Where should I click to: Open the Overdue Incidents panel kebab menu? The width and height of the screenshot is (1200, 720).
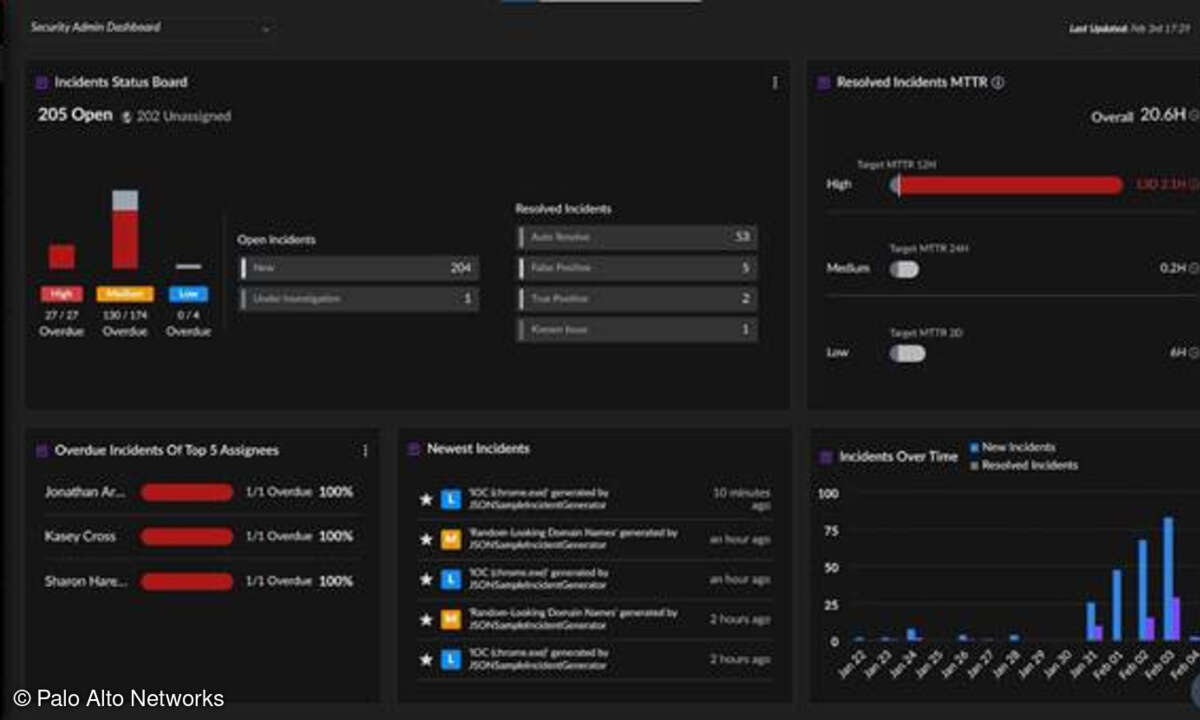pos(365,451)
